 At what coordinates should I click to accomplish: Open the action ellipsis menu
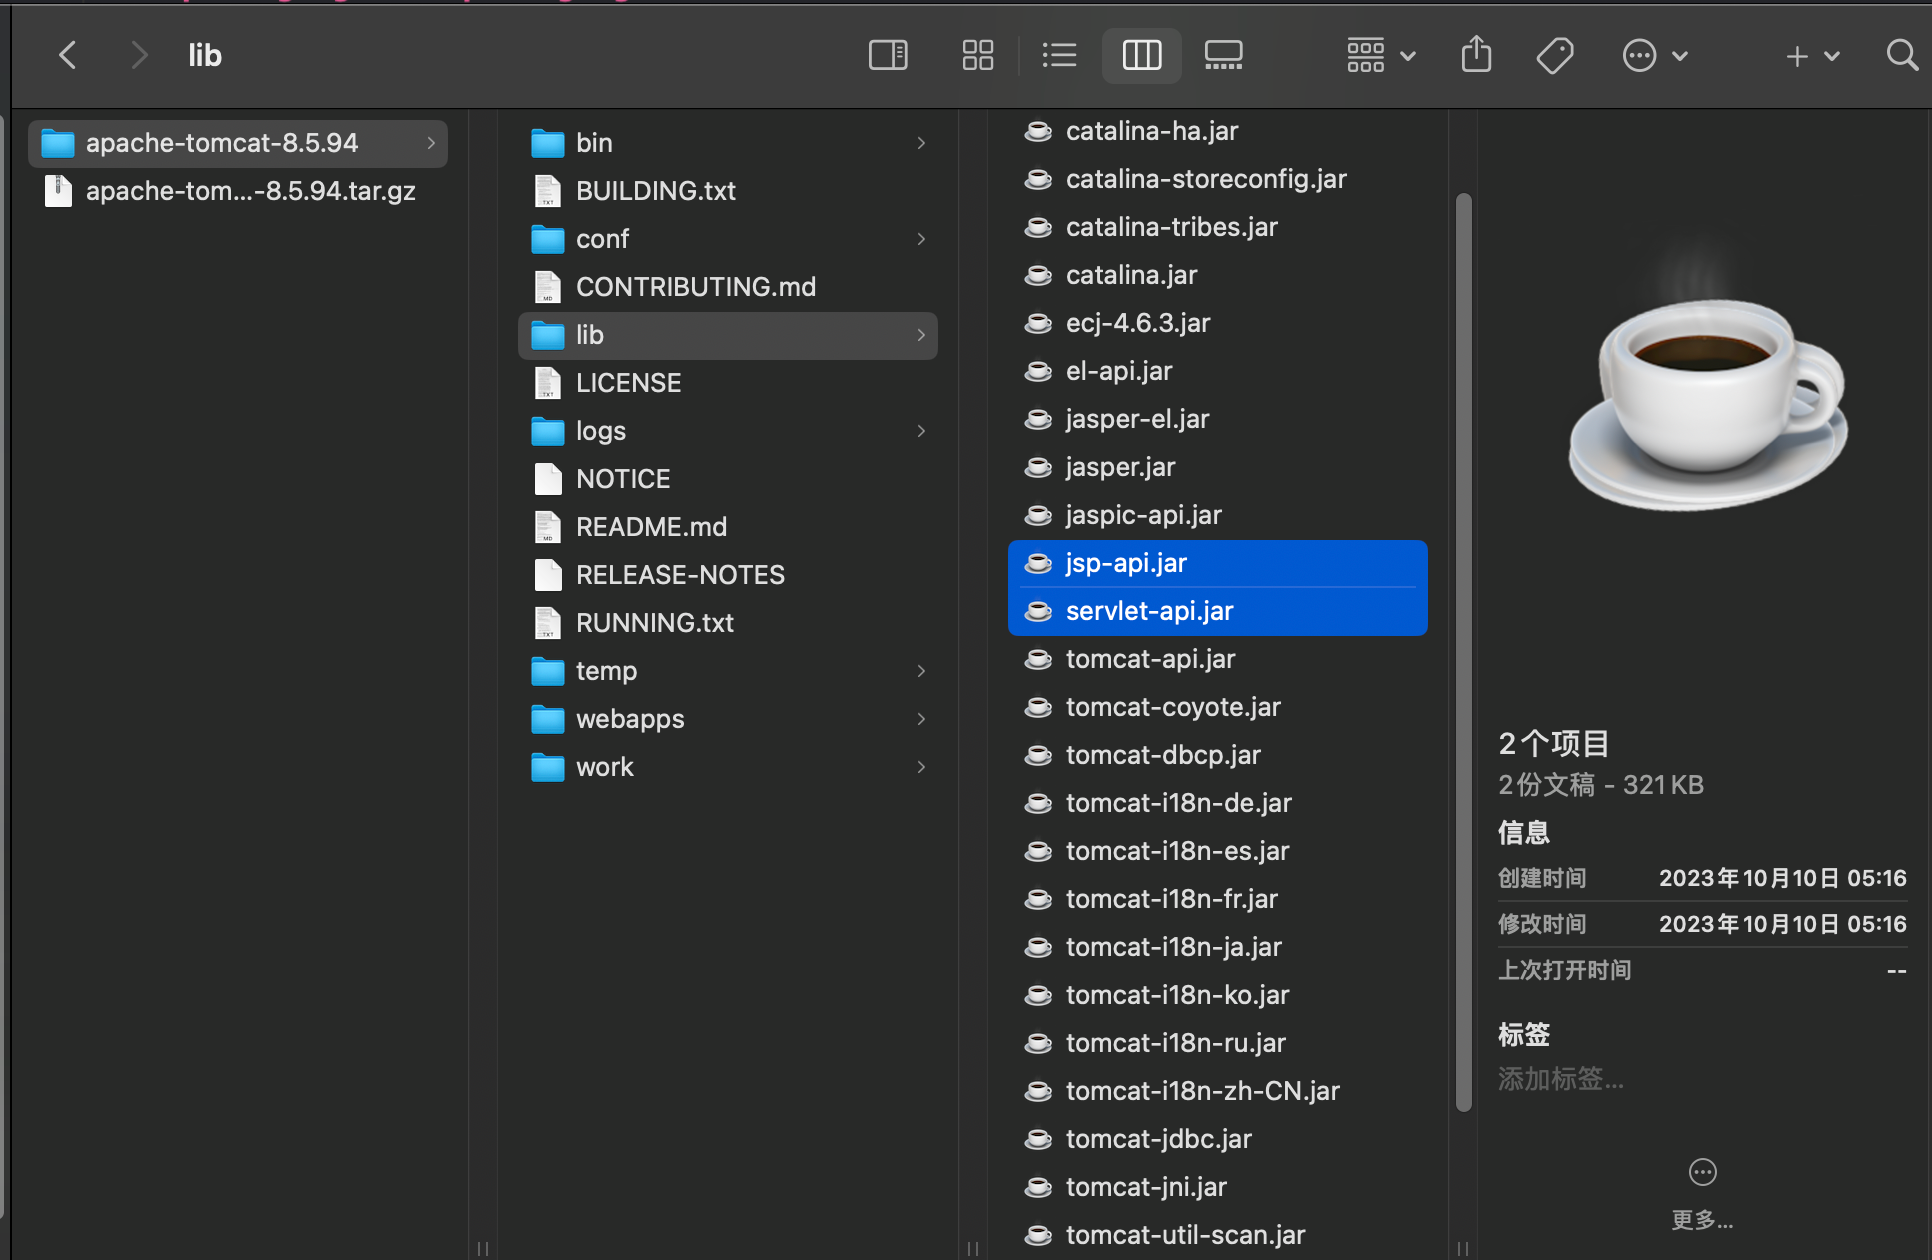(1655, 55)
